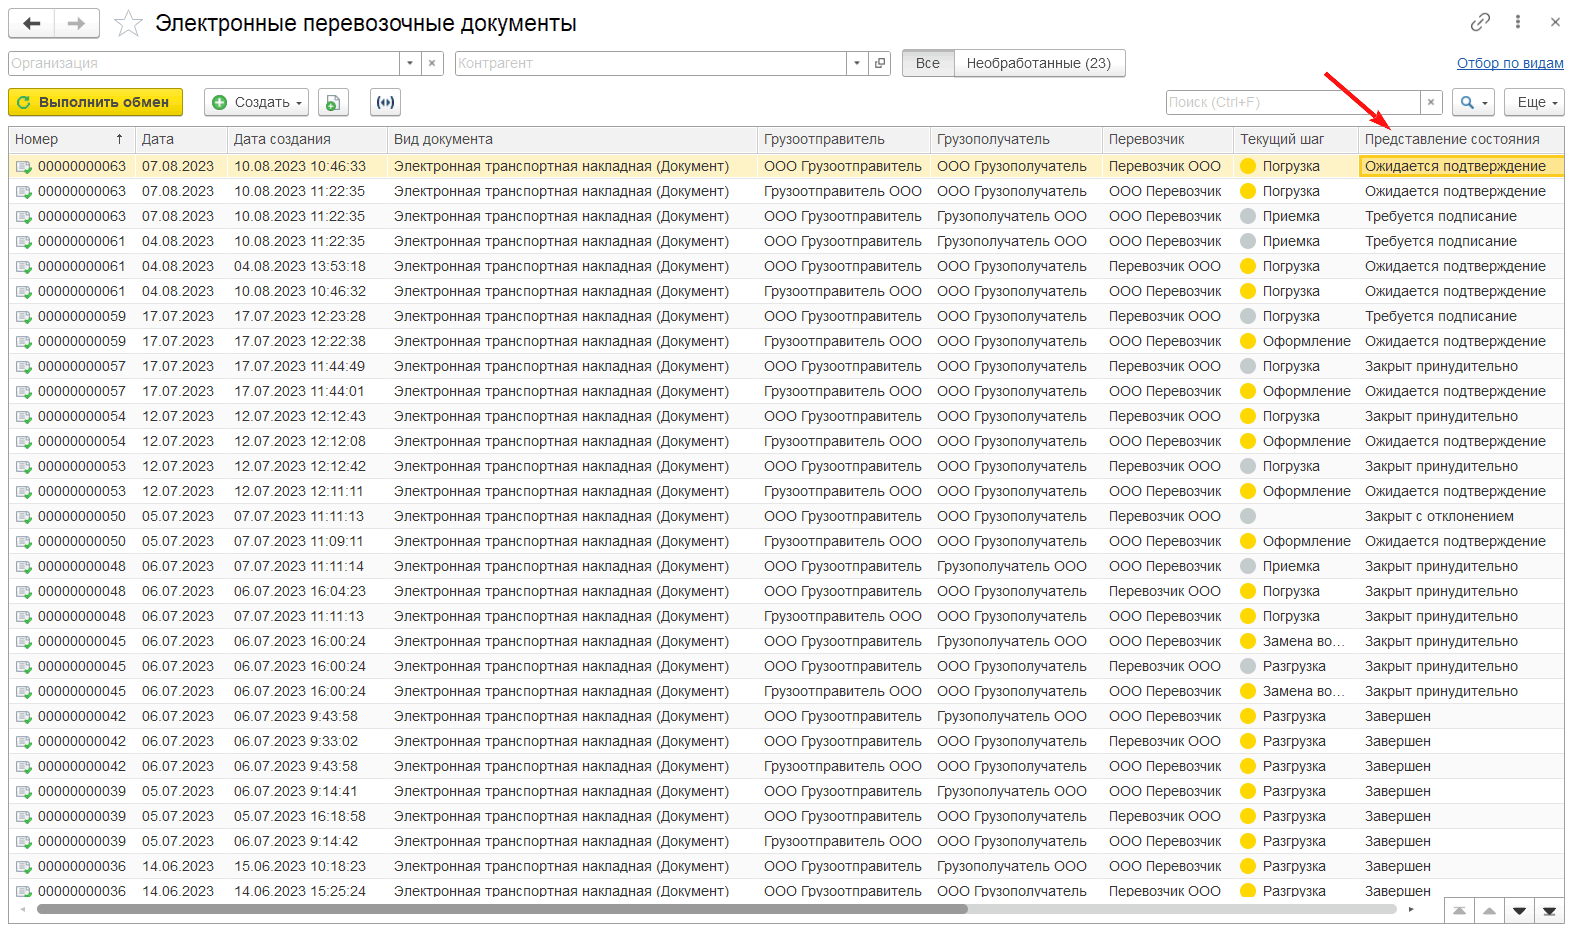Click the grey step circle in the row created 07.07.2023 11:11:14
The width and height of the screenshot is (1583, 932).
click(x=1248, y=566)
